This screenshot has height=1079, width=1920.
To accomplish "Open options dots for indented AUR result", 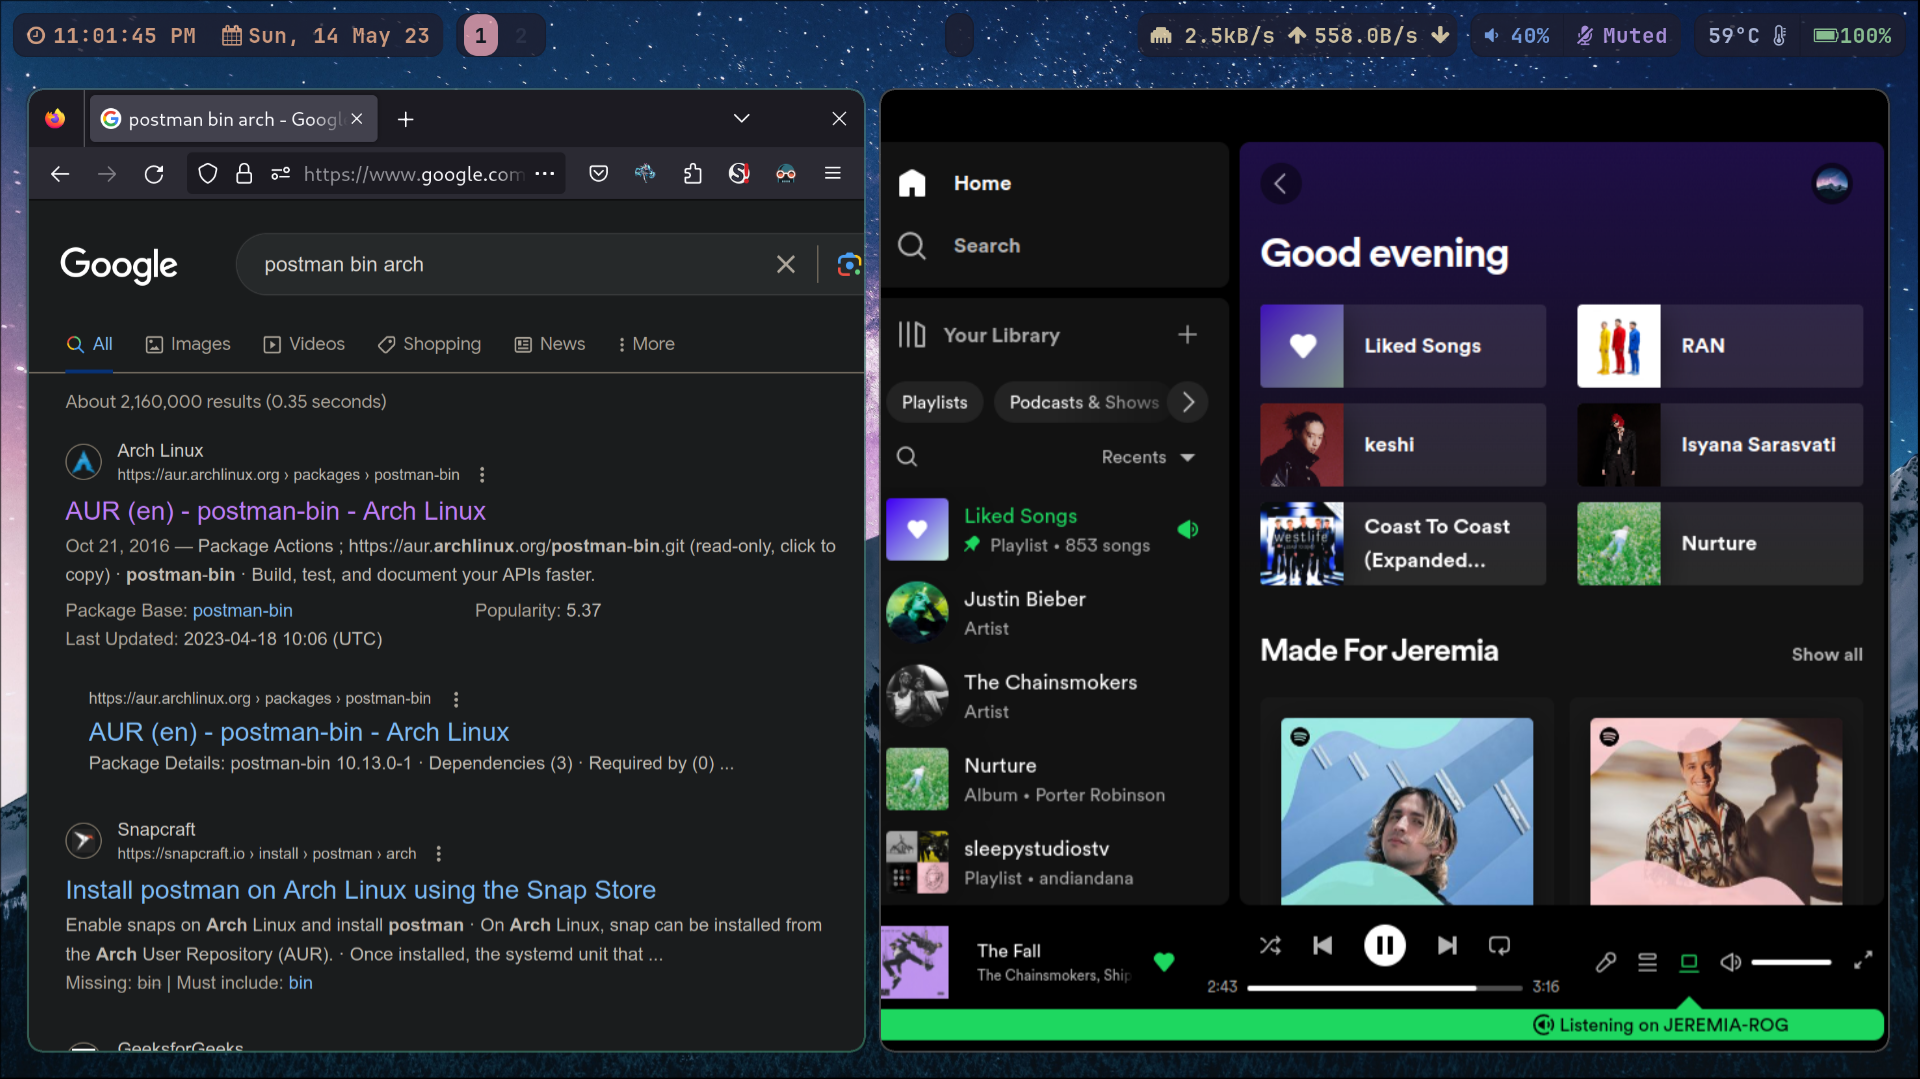I will click(456, 699).
